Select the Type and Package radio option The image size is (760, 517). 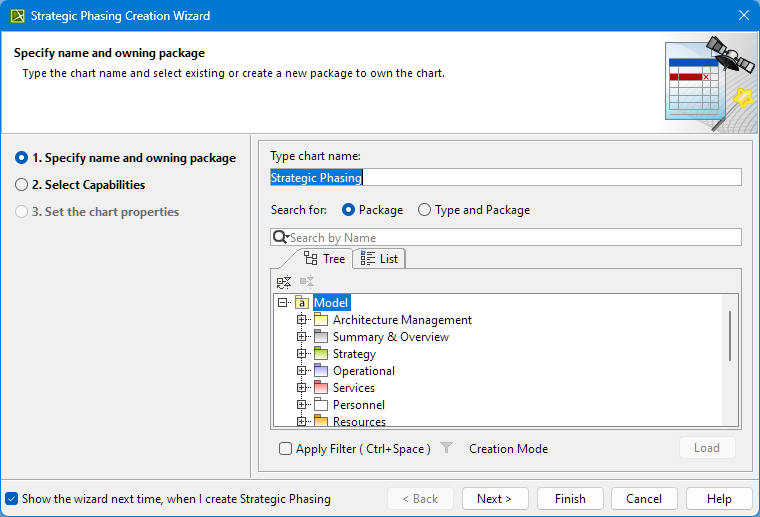(x=425, y=210)
